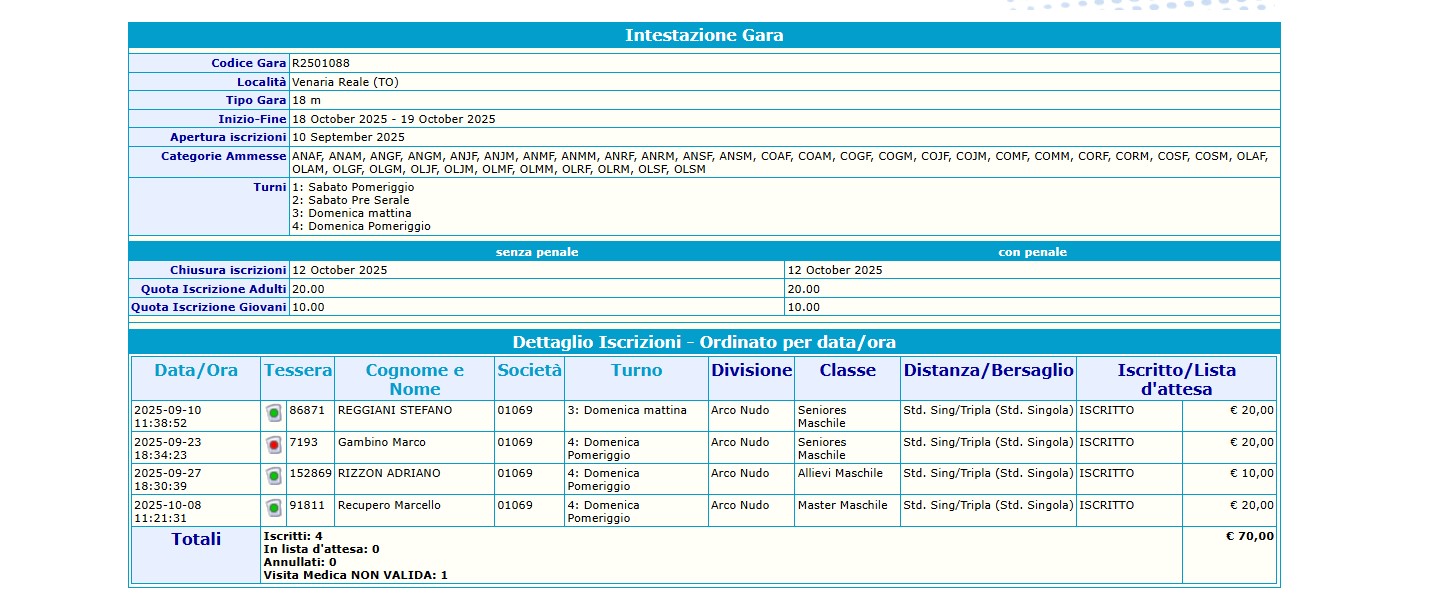Click the Classe column header
The width and height of the screenshot is (1437, 613).
(x=848, y=370)
